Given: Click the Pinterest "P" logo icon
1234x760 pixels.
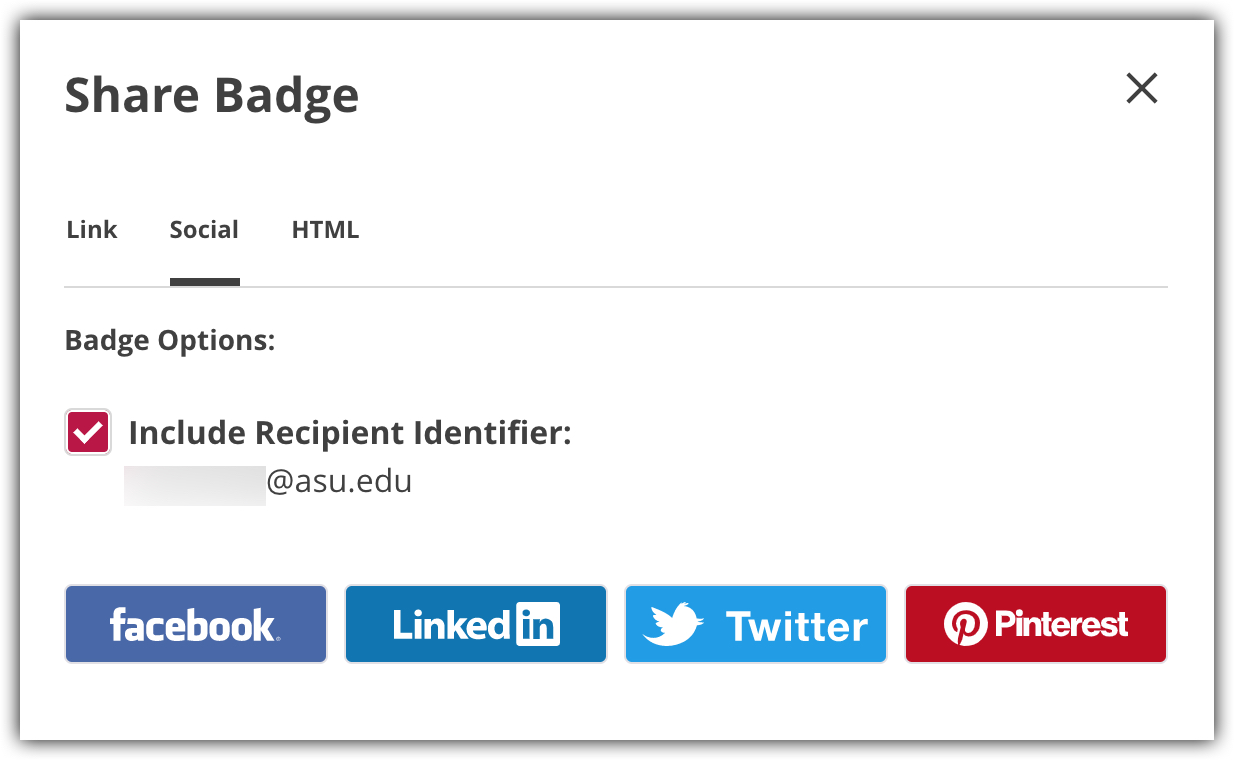Looking at the screenshot, I should [x=964, y=625].
